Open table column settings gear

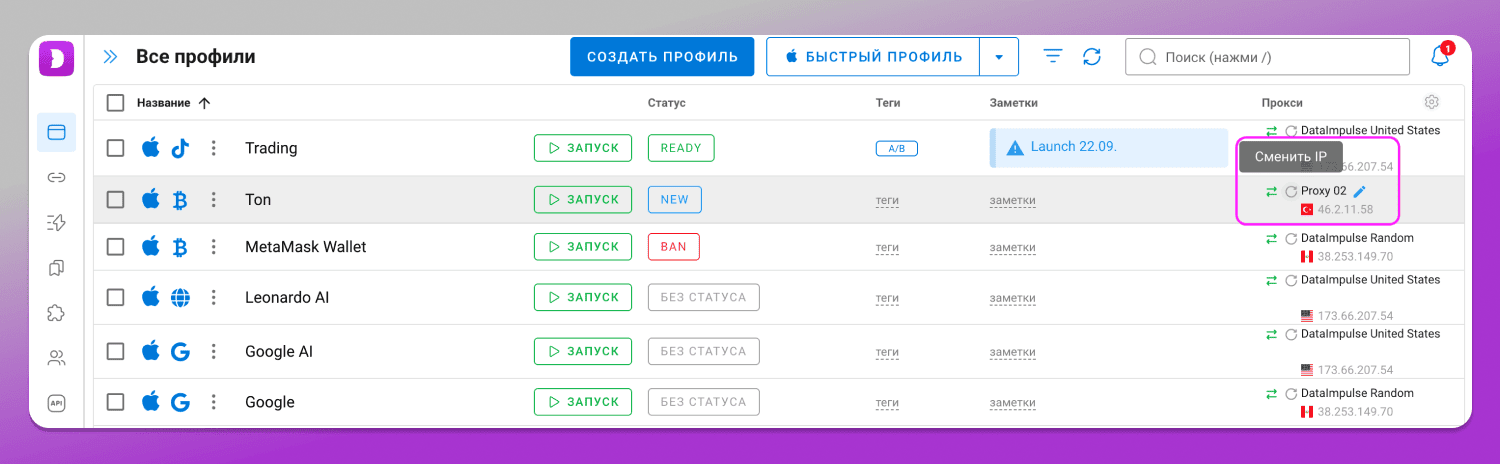tap(1431, 102)
